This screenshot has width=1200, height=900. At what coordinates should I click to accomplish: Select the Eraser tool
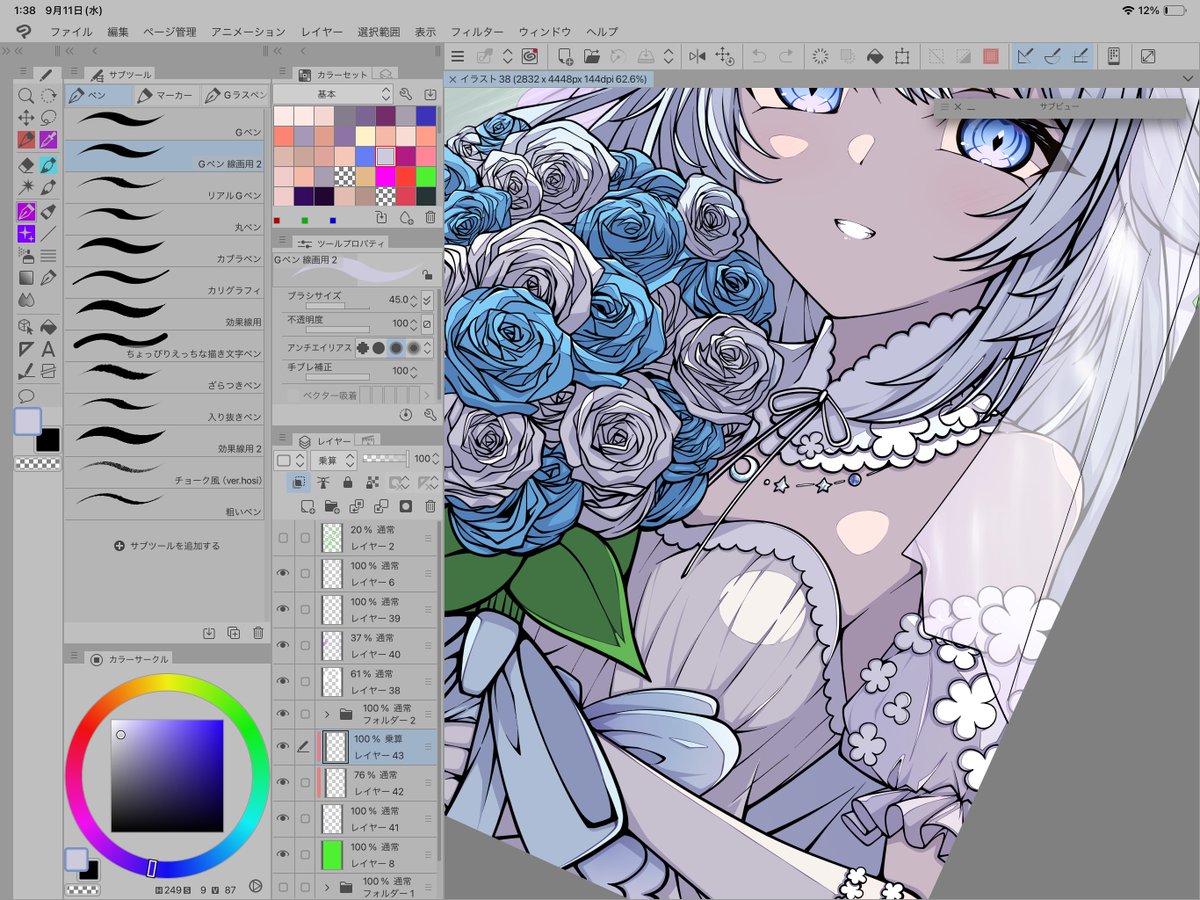(26, 165)
